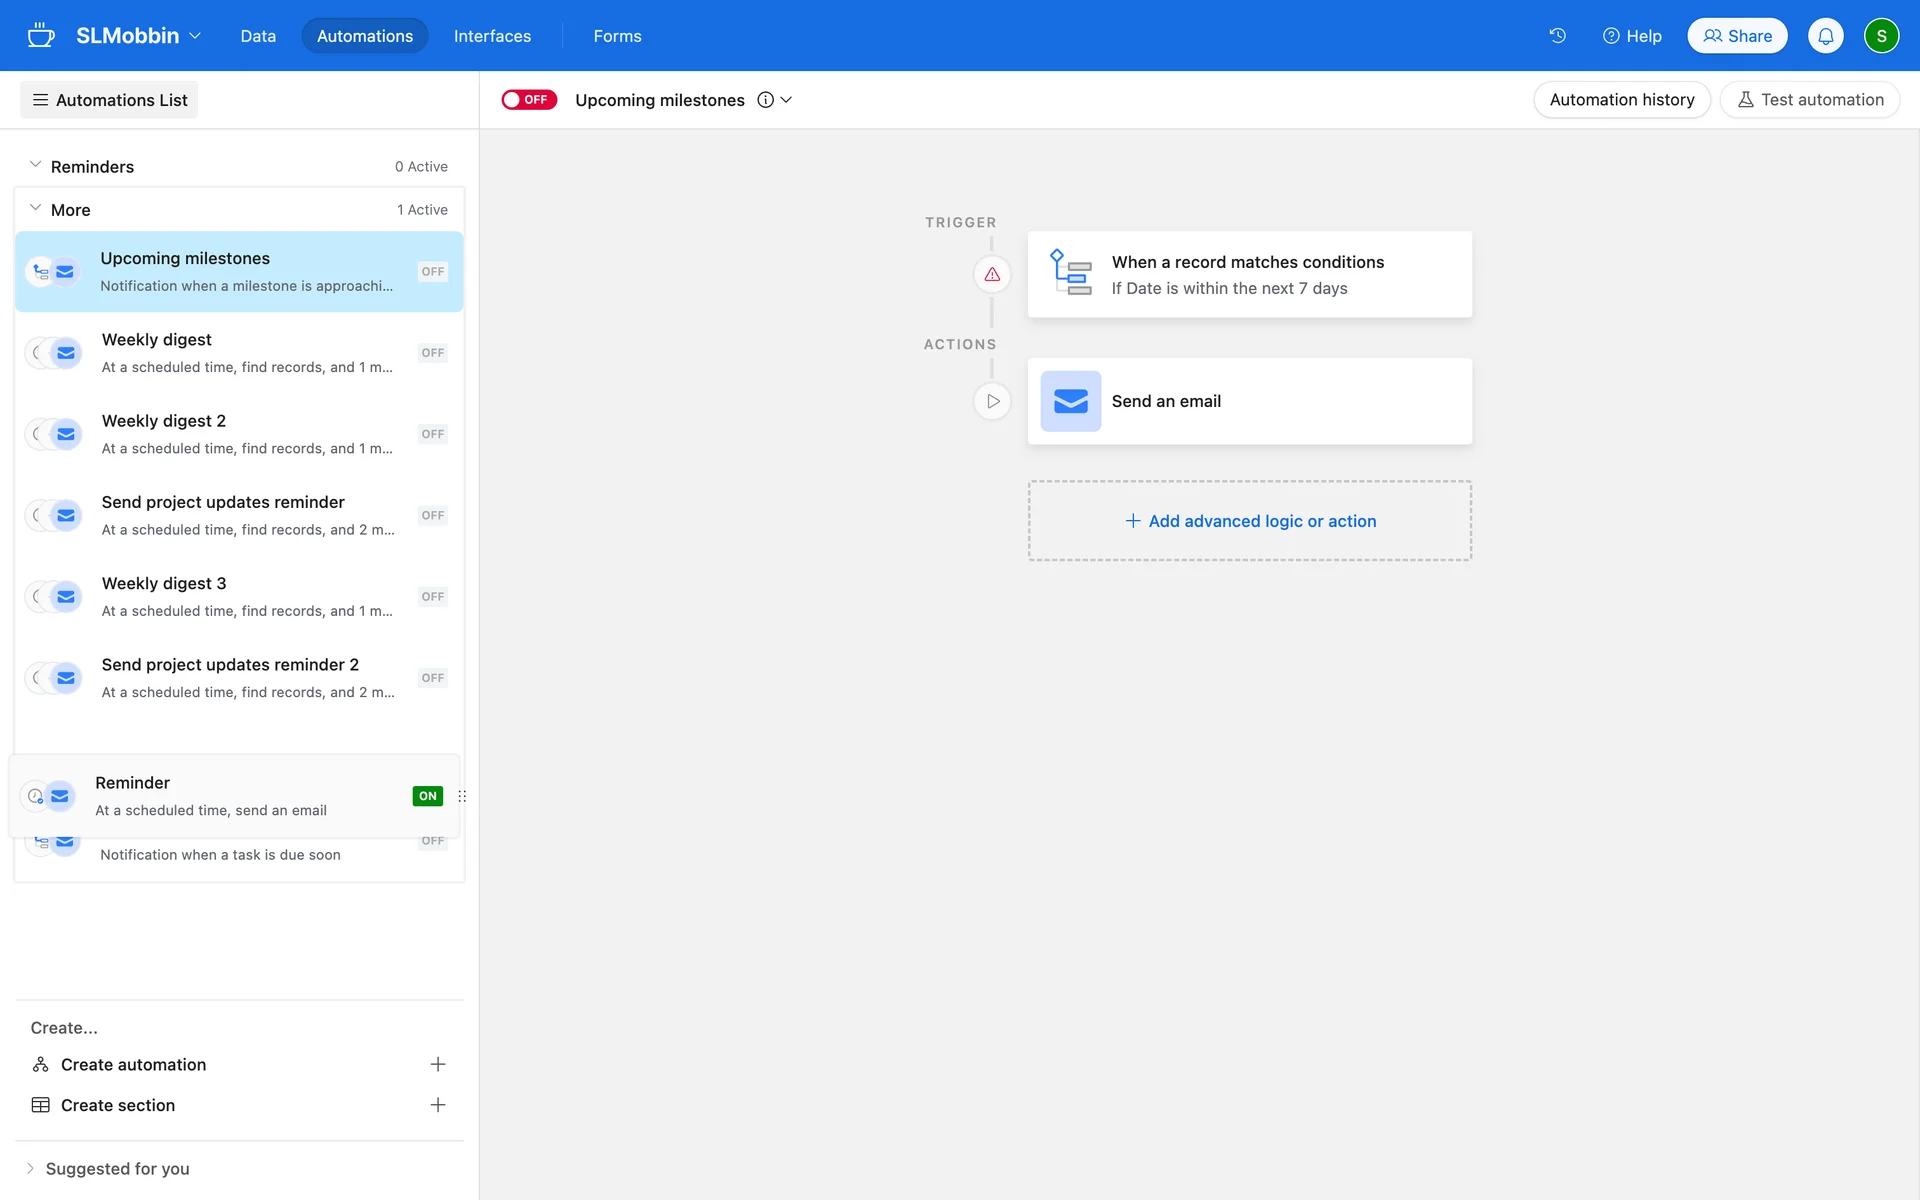The height and width of the screenshot is (1200, 1920).
Task: Open notifications bell icon
Action: (1825, 36)
